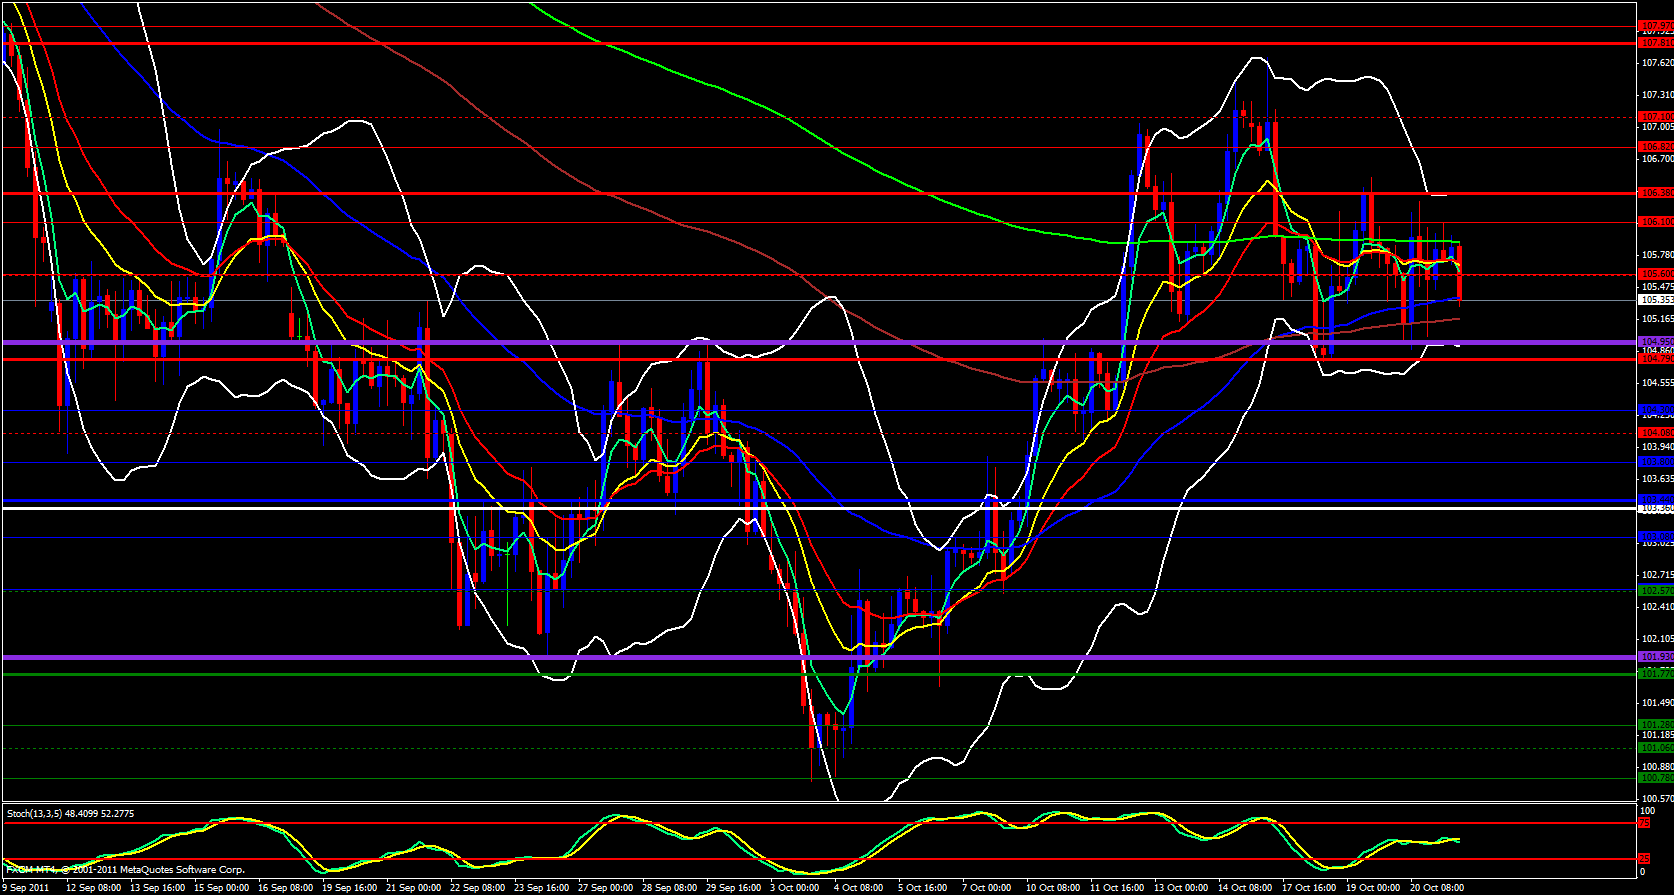Click the red 107.810 price level tag
The image size is (1674, 895).
(x=1656, y=43)
